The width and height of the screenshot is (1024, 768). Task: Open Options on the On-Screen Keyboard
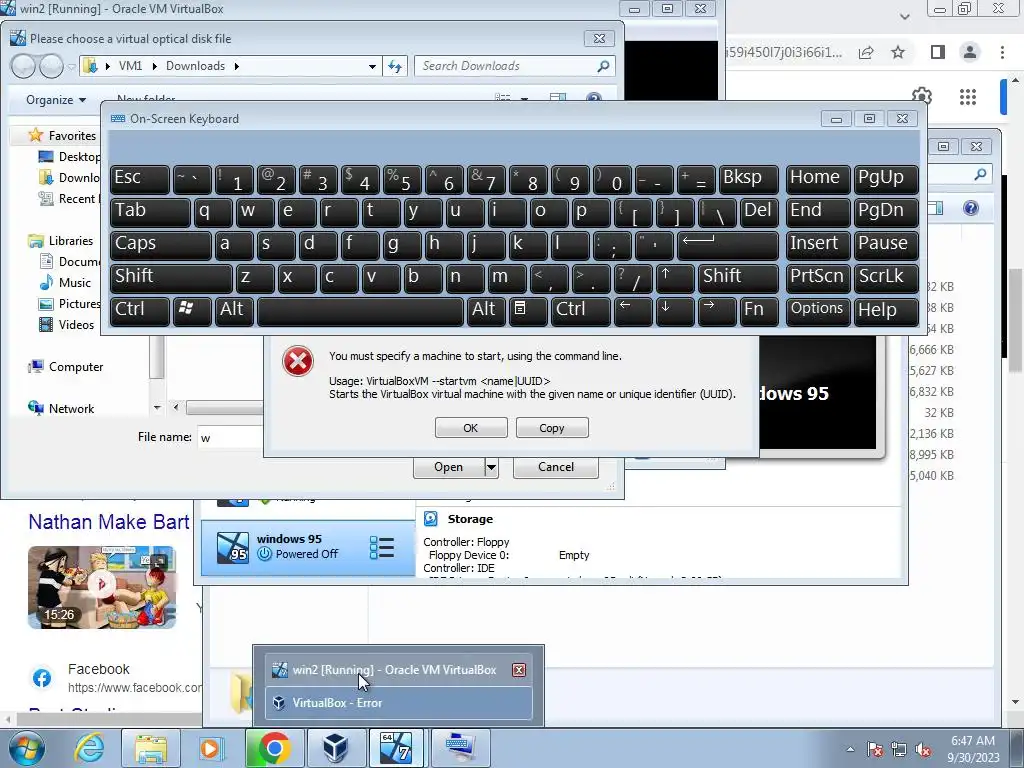coord(818,311)
